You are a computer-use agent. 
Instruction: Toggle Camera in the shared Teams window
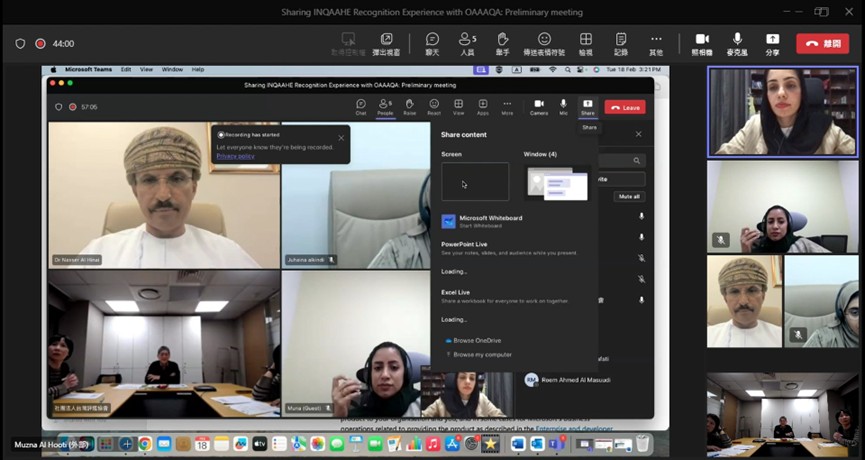click(x=539, y=107)
